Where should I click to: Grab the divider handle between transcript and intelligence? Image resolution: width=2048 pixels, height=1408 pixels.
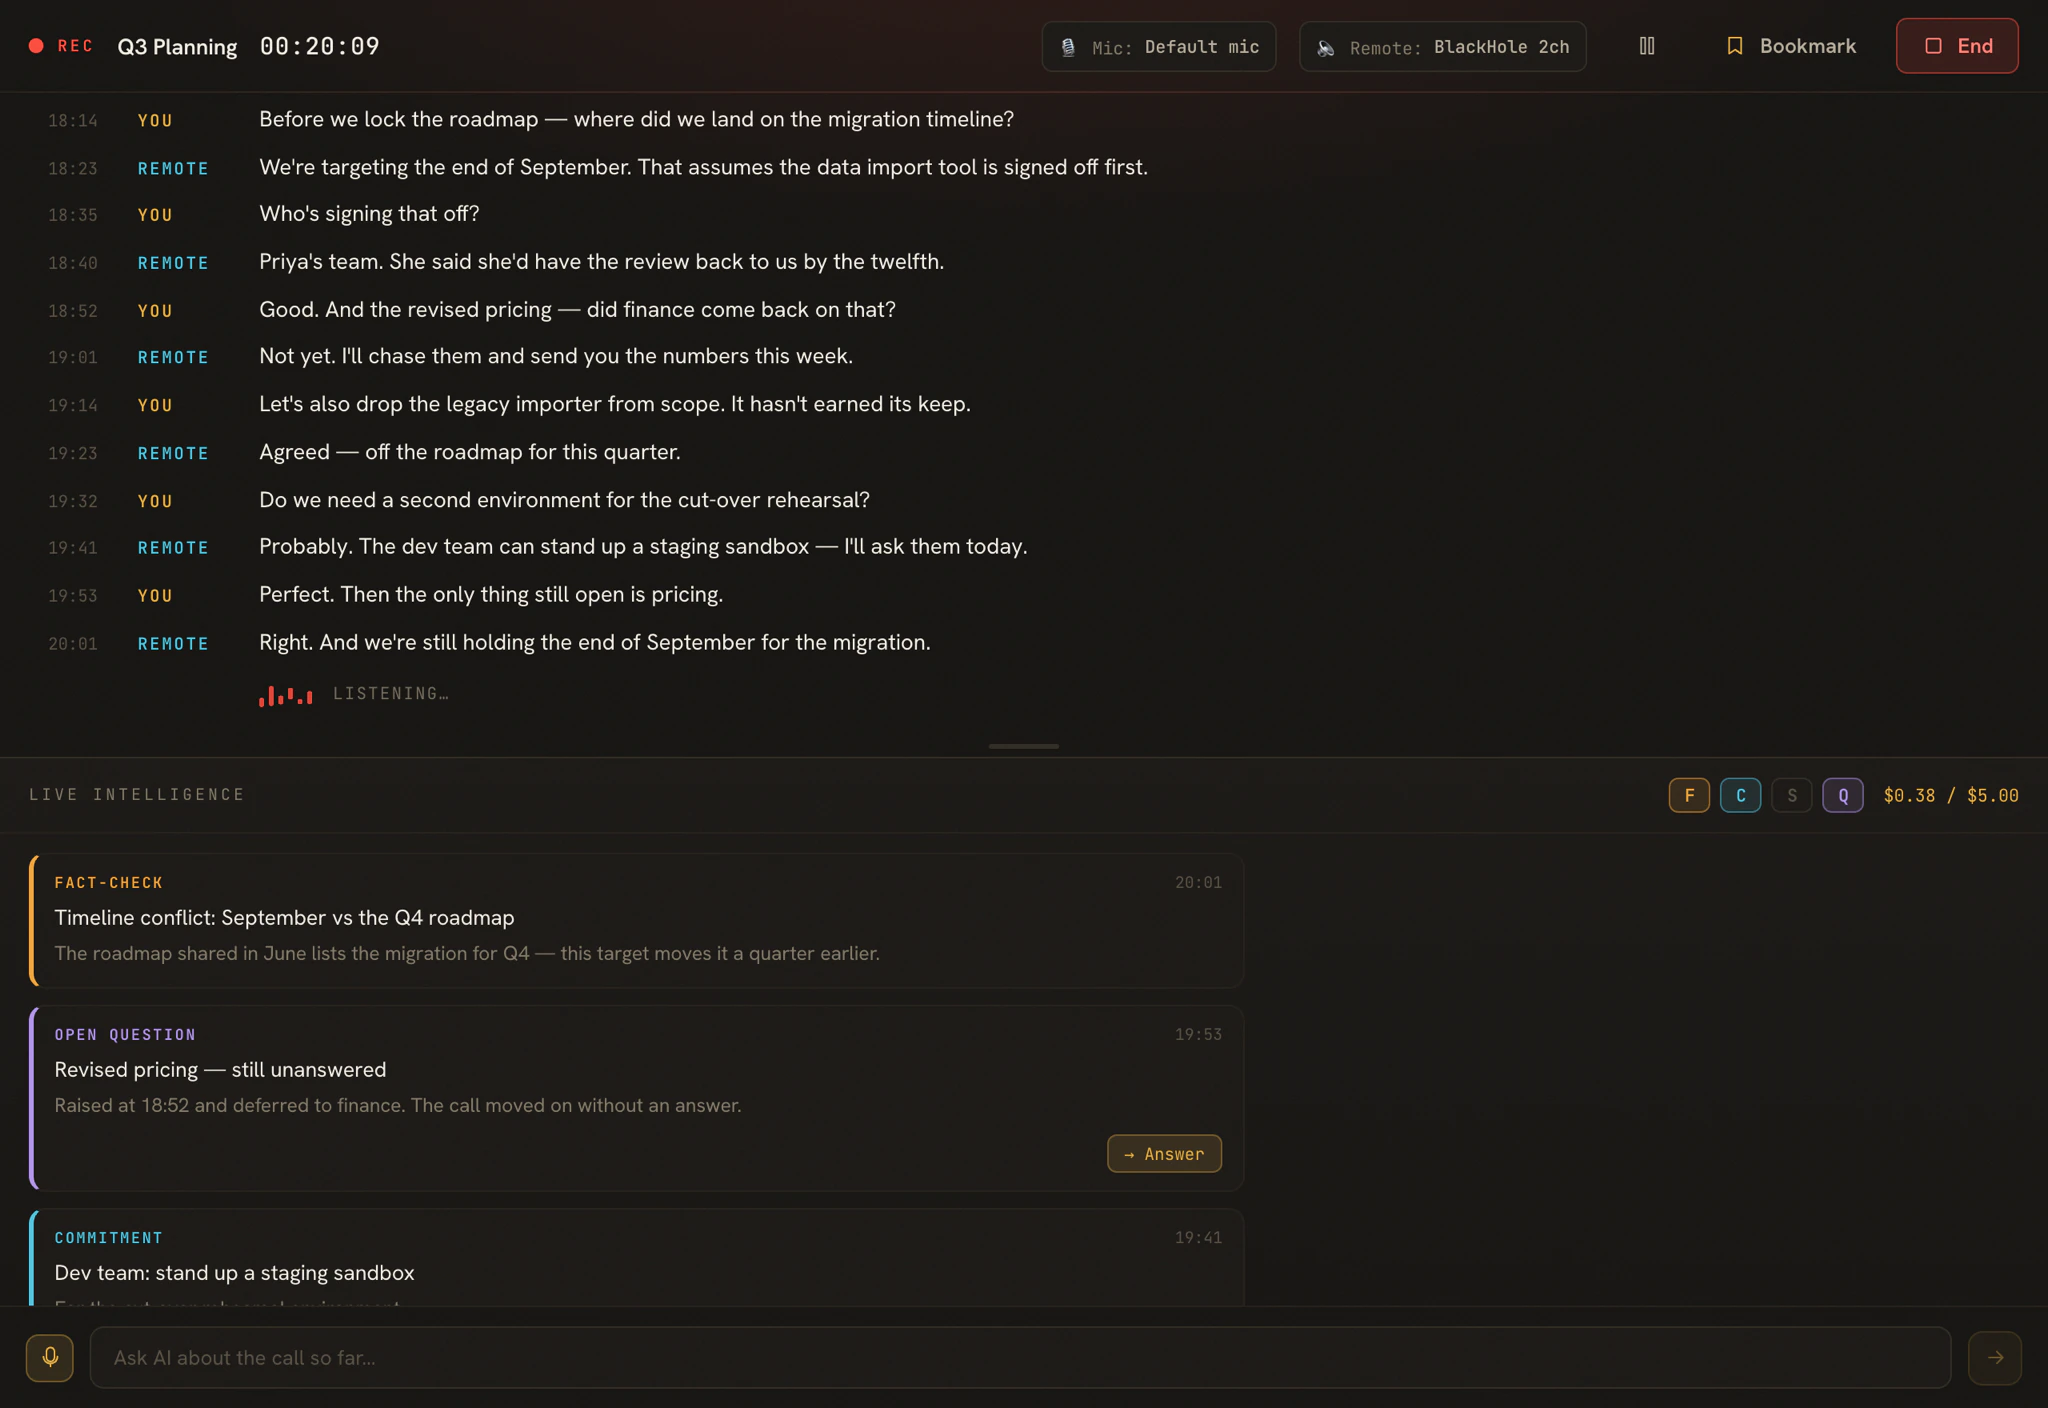(1023, 746)
